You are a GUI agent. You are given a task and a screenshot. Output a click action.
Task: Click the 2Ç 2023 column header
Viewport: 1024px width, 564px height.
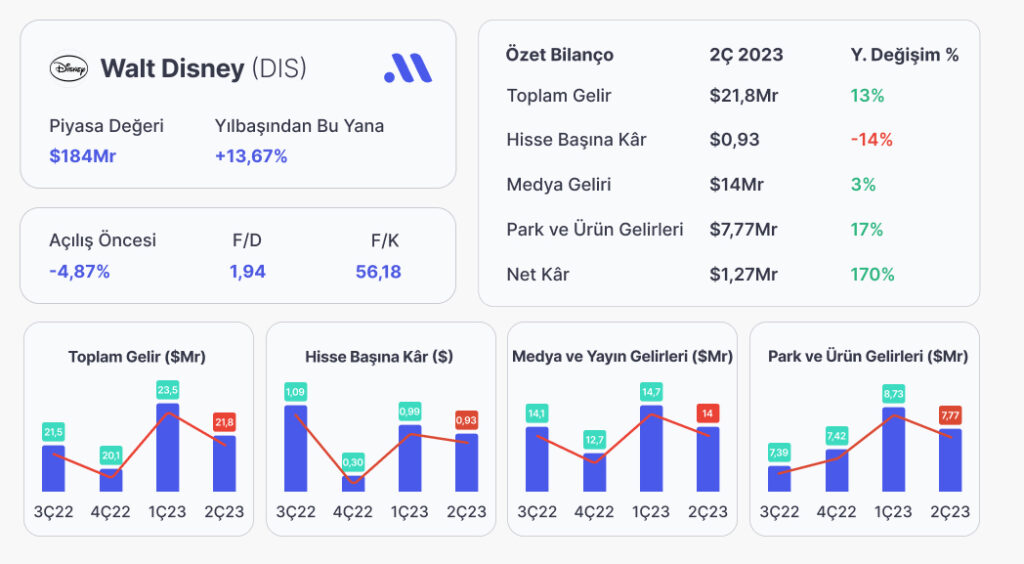(x=746, y=55)
